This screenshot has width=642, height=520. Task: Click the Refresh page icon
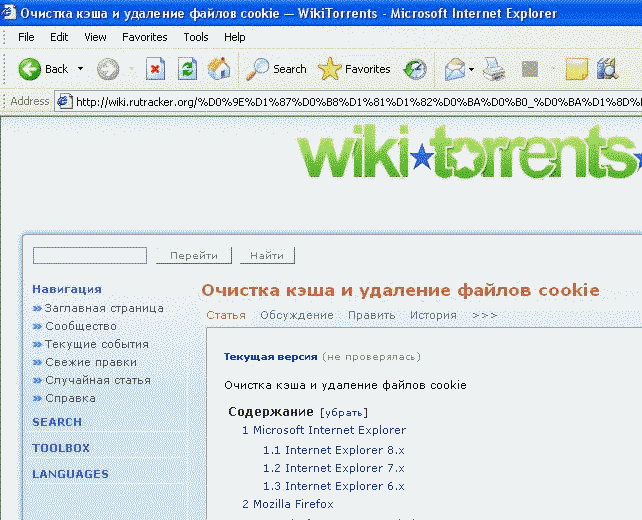click(187, 69)
